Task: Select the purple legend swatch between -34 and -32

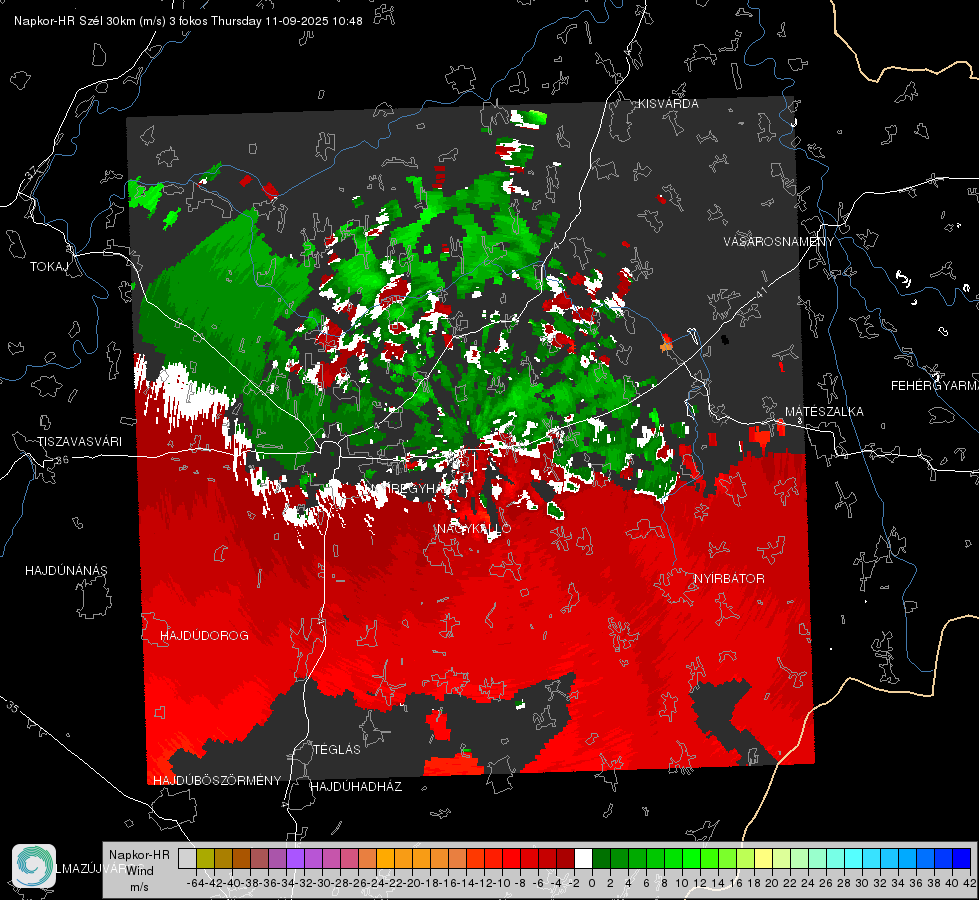Action: pyautogui.click(x=295, y=858)
